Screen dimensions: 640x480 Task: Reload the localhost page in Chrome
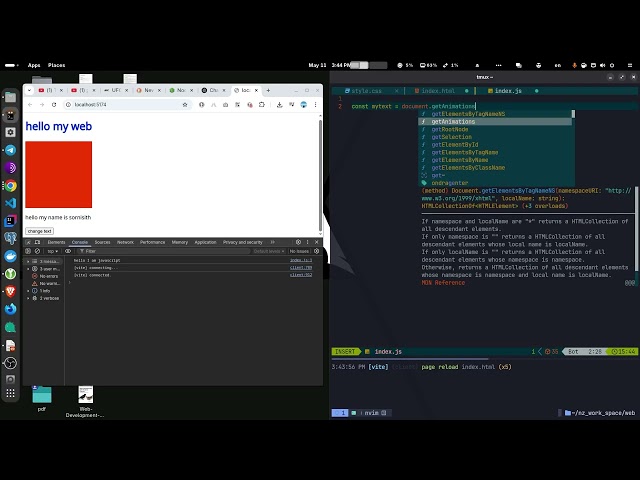(54, 105)
